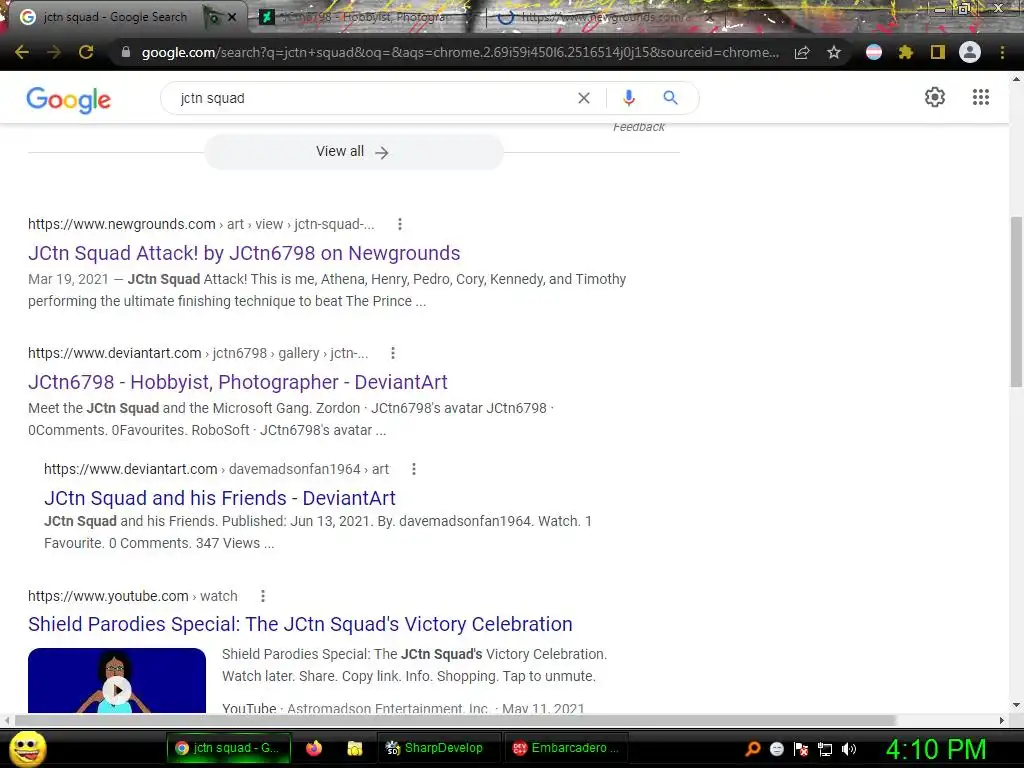Screen dimensions: 1024x768
Task: Open Chrome three-dot main menu
Action: tap(1002, 52)
